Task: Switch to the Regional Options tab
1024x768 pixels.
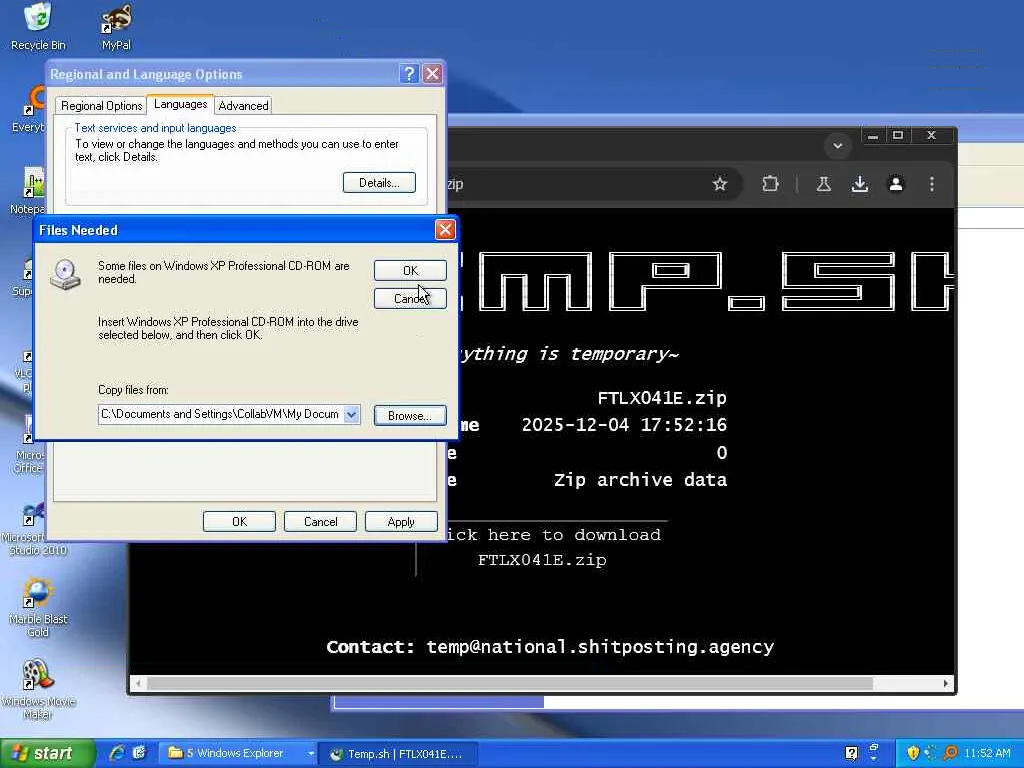Action: coord(101,106)
